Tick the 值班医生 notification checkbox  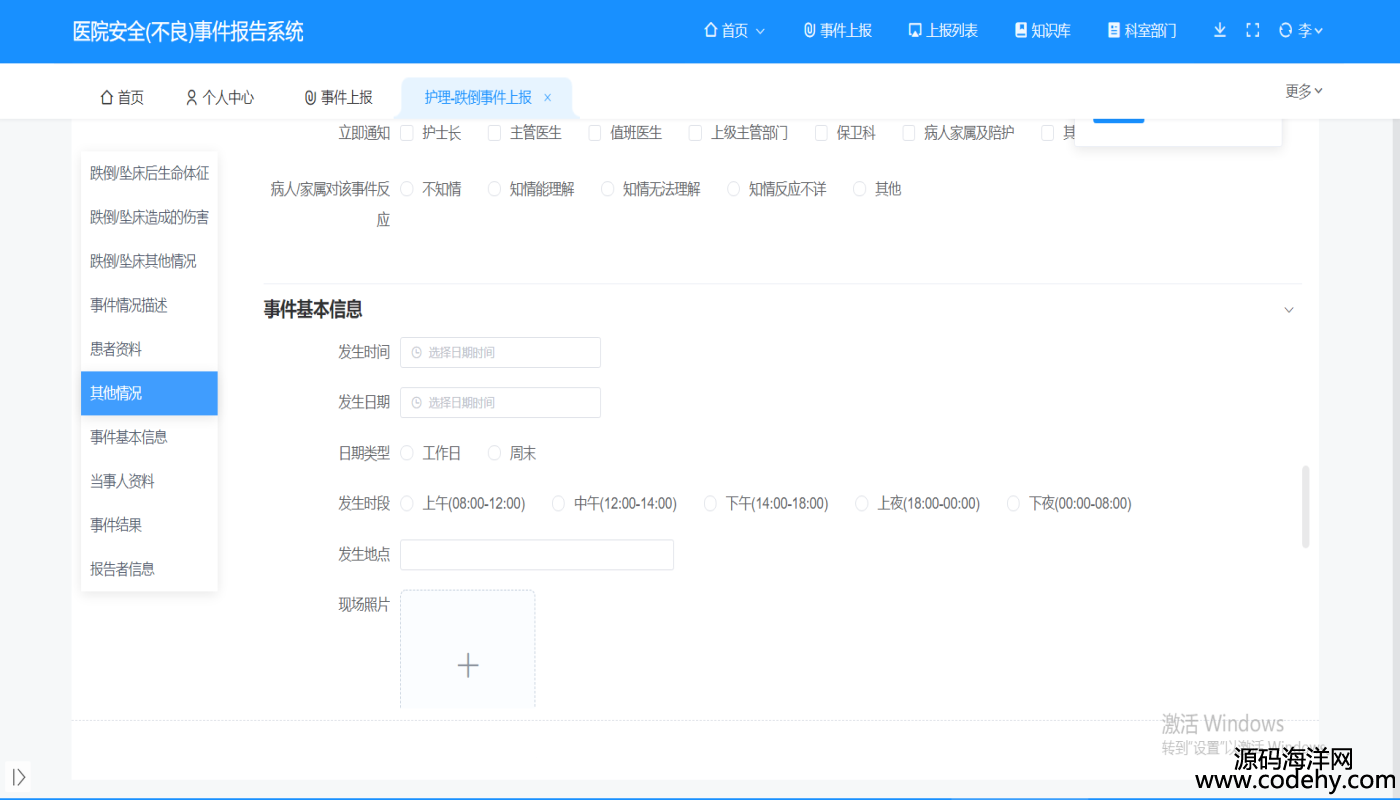(x=595, y=133)
